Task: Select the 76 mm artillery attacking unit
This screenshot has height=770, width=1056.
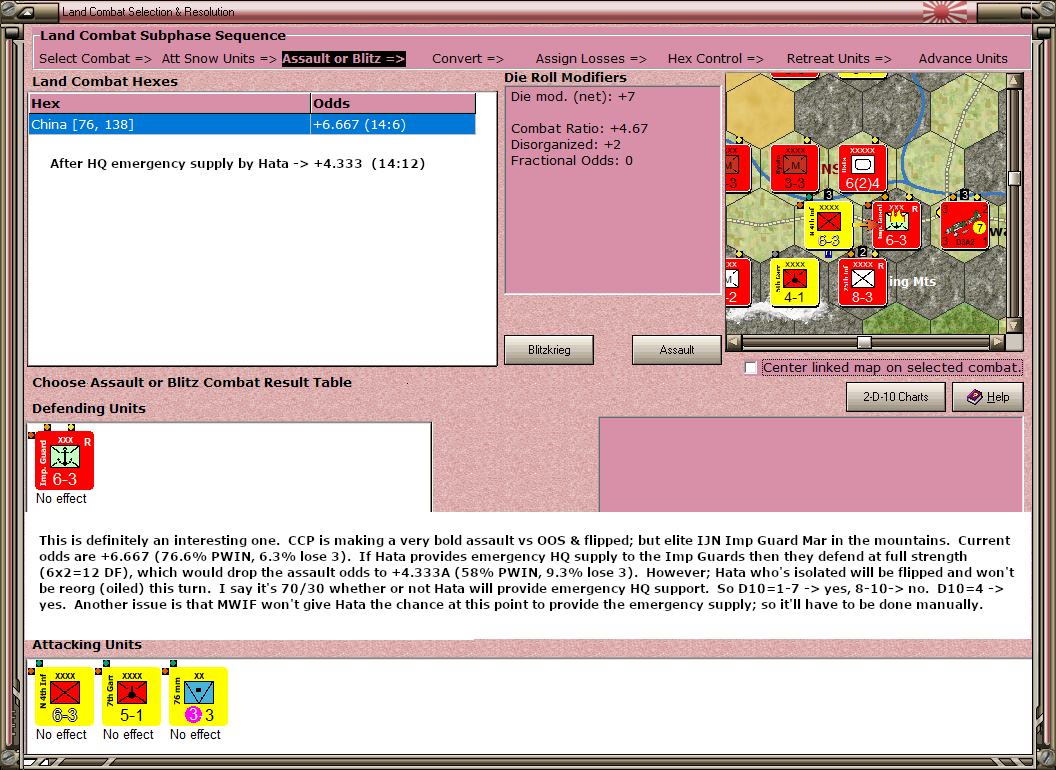Action: click(x=199, y=697)
